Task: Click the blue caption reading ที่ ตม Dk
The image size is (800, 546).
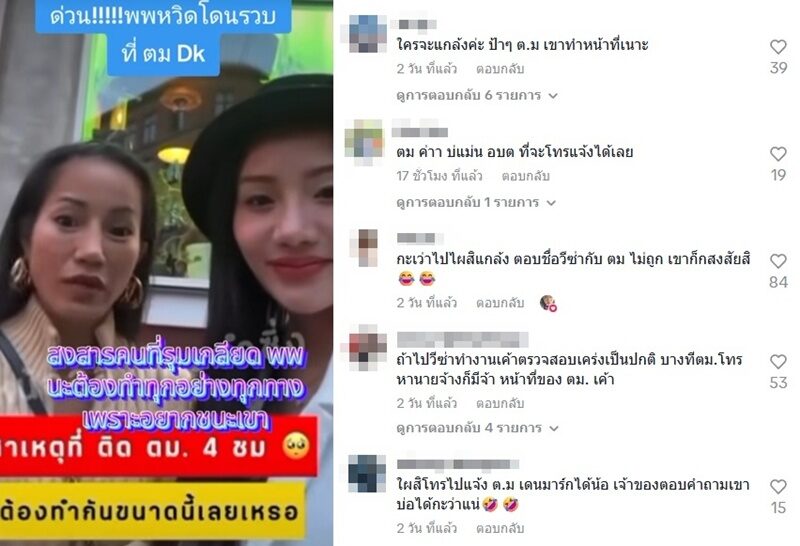Action: pyautogui.click(x=163, y=54)
